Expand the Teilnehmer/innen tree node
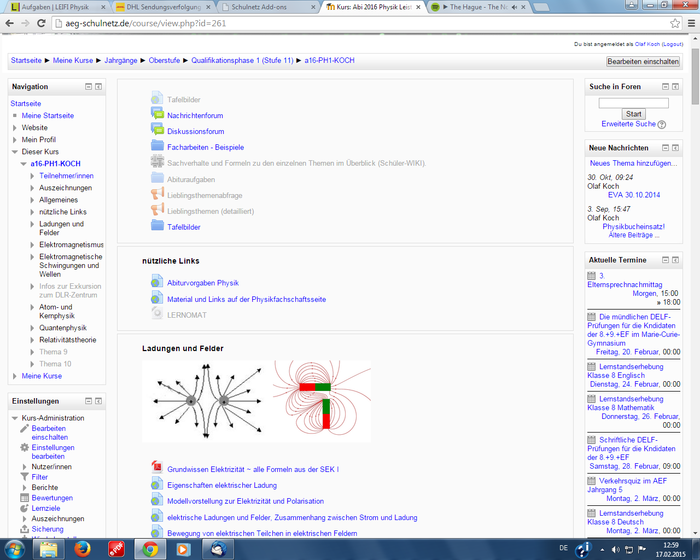The image size is (700, 560). [x=32, y=176]
